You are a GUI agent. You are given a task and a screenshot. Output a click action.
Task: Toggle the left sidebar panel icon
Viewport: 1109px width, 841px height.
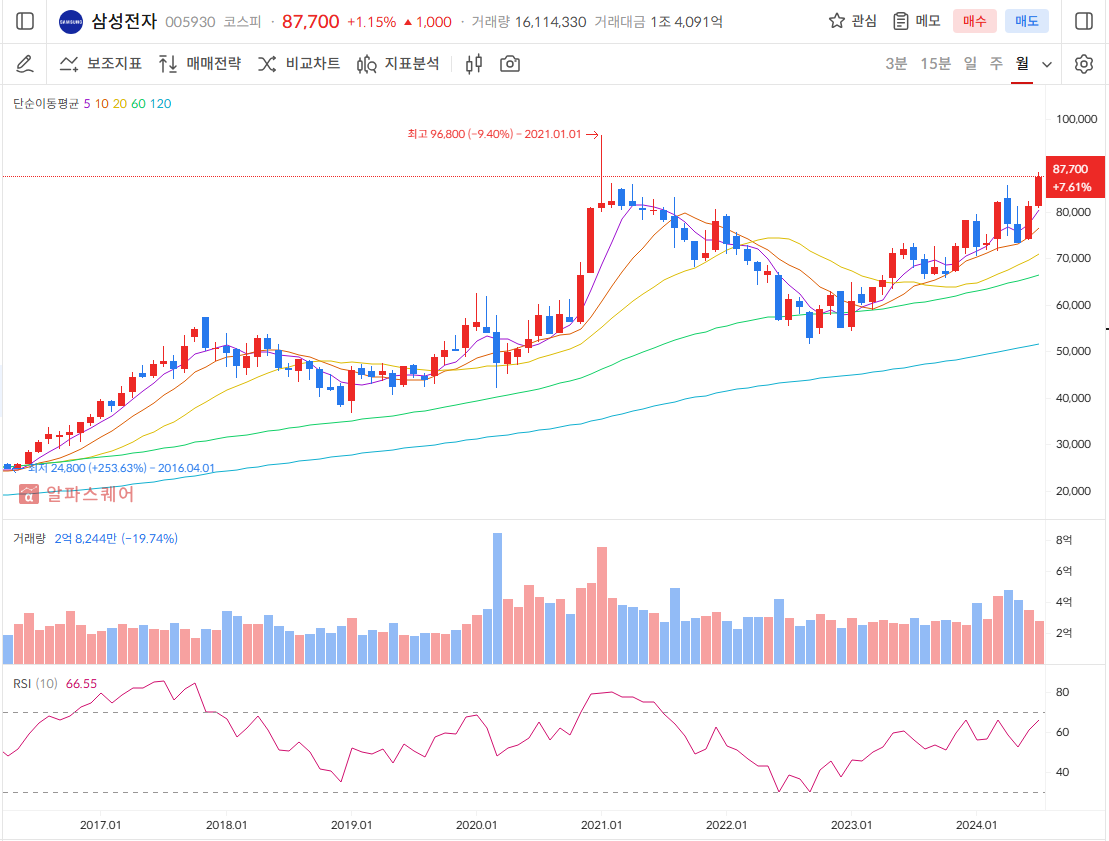[x=25, y=21]
